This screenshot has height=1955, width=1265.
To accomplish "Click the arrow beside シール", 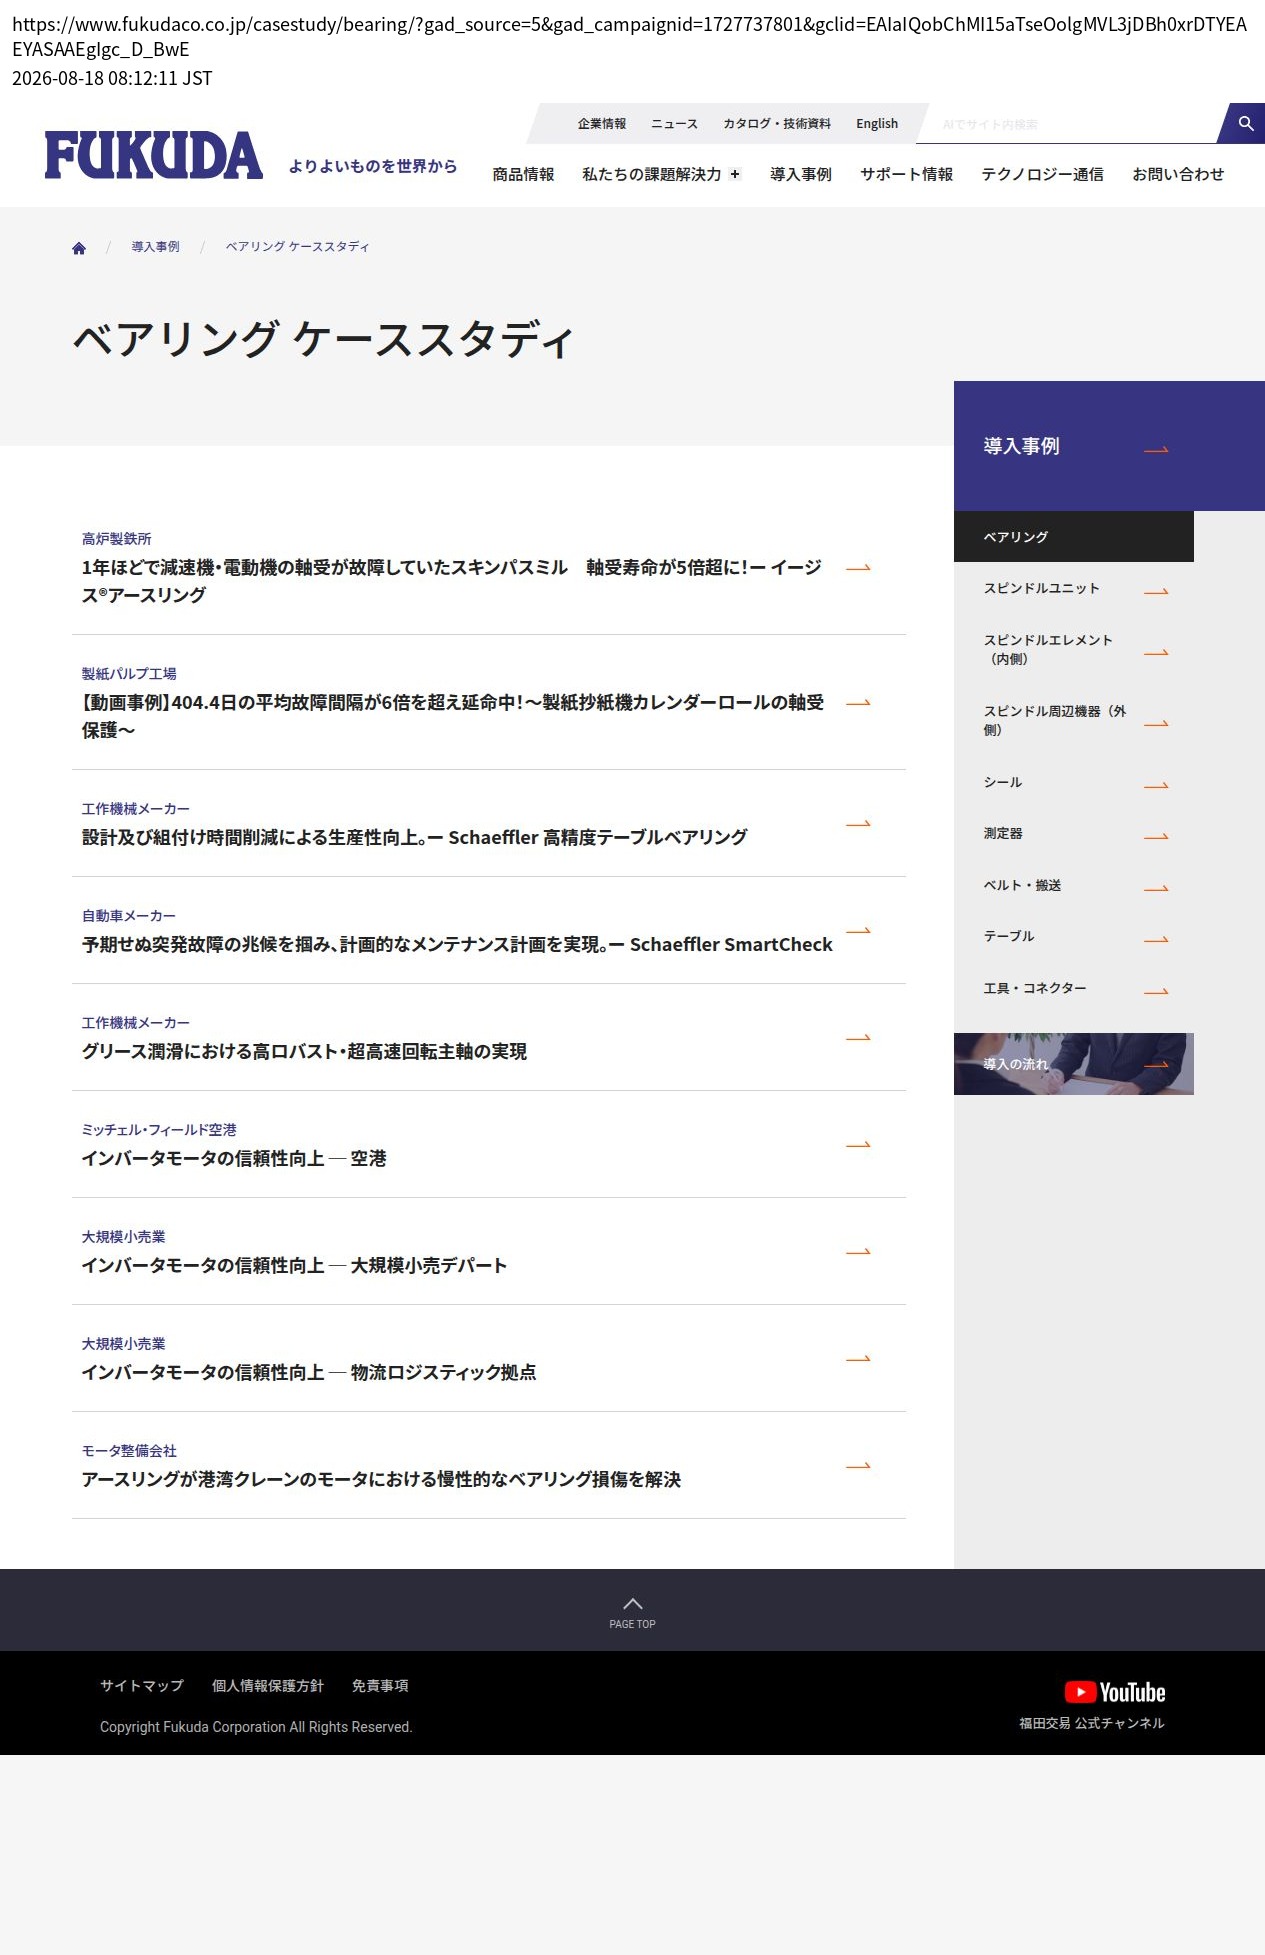I will [1156, 785].
